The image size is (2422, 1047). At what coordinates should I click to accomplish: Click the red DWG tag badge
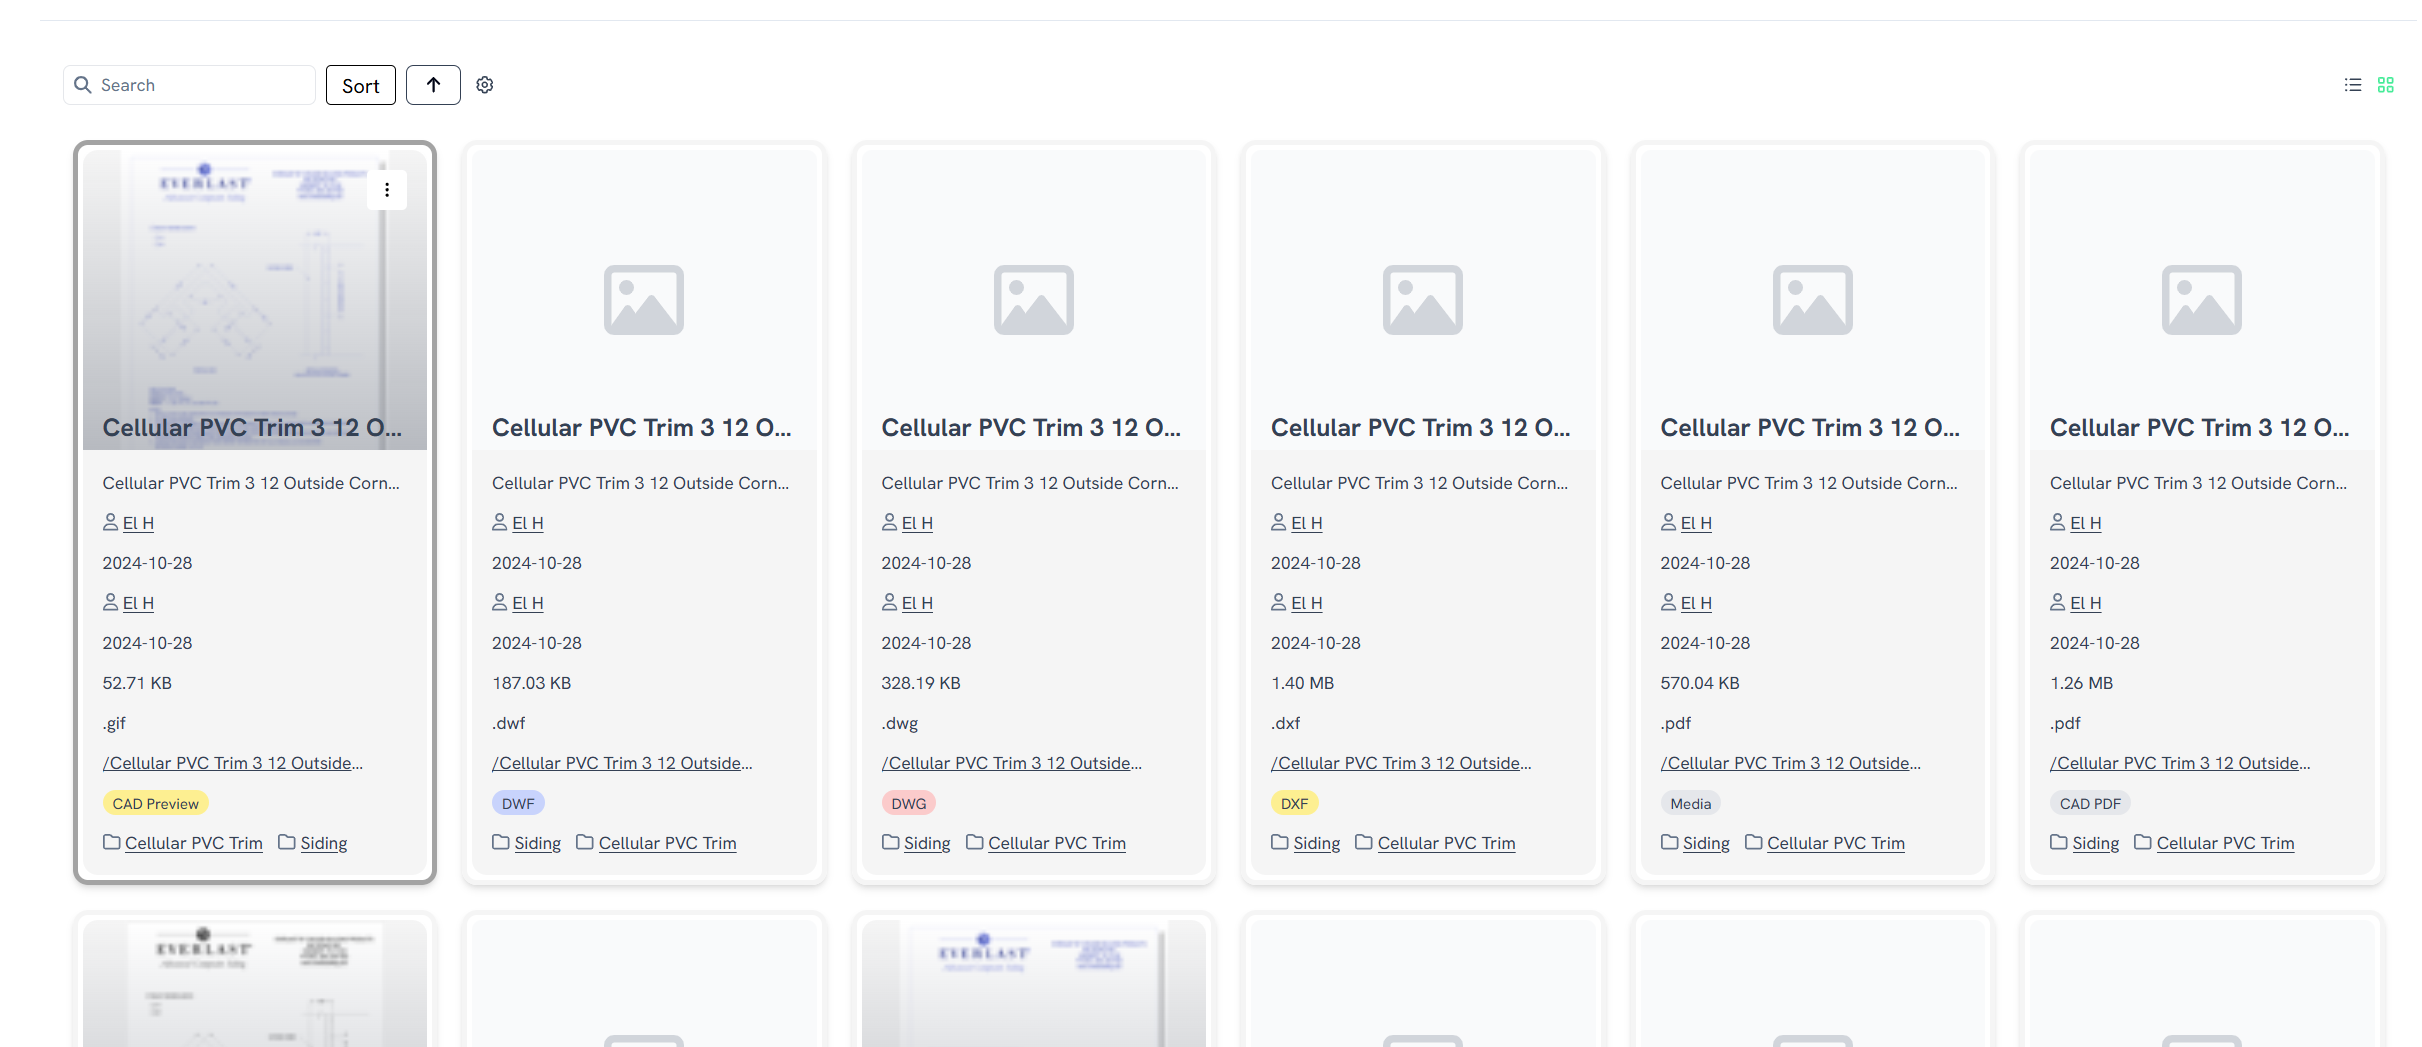point(908,803)
